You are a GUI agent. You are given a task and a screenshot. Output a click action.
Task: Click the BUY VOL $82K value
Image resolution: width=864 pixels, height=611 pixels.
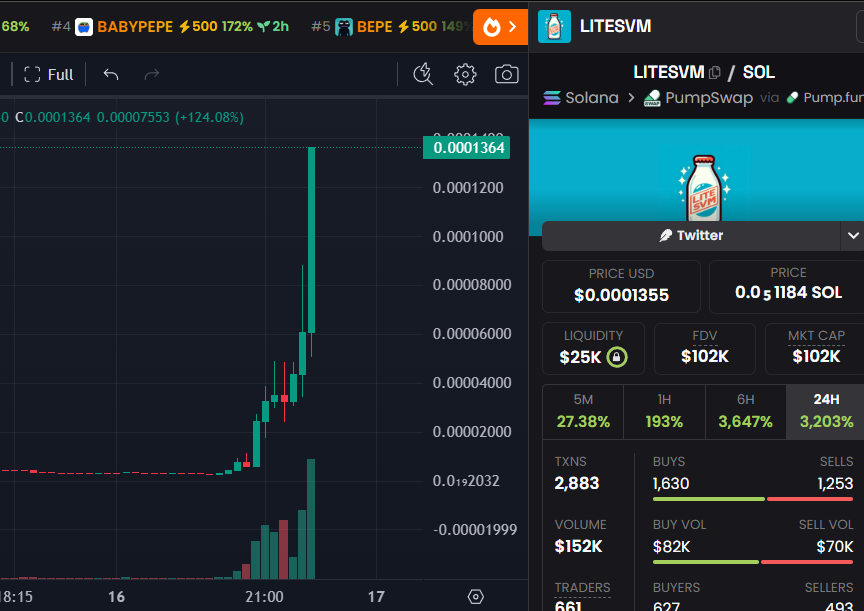coord(671,547)
